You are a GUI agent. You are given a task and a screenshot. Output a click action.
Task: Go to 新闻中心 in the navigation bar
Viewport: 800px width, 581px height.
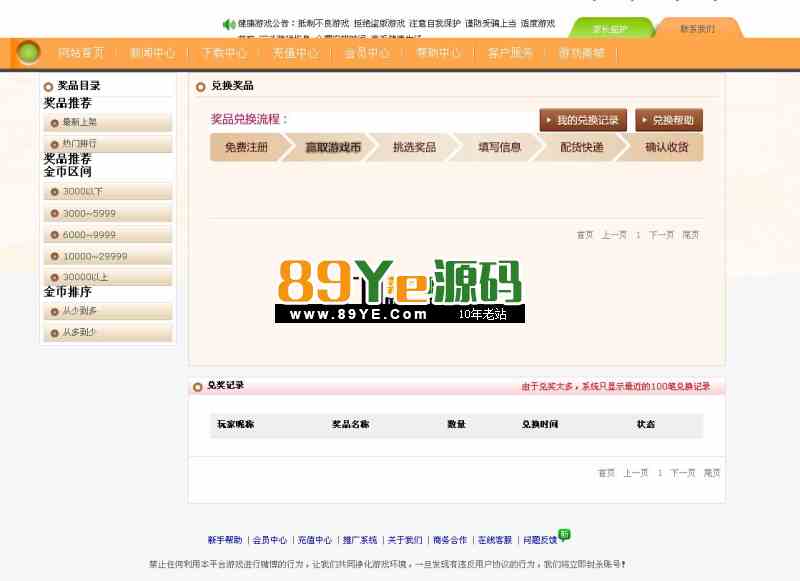pyautogui.click(x=152, y=53)
